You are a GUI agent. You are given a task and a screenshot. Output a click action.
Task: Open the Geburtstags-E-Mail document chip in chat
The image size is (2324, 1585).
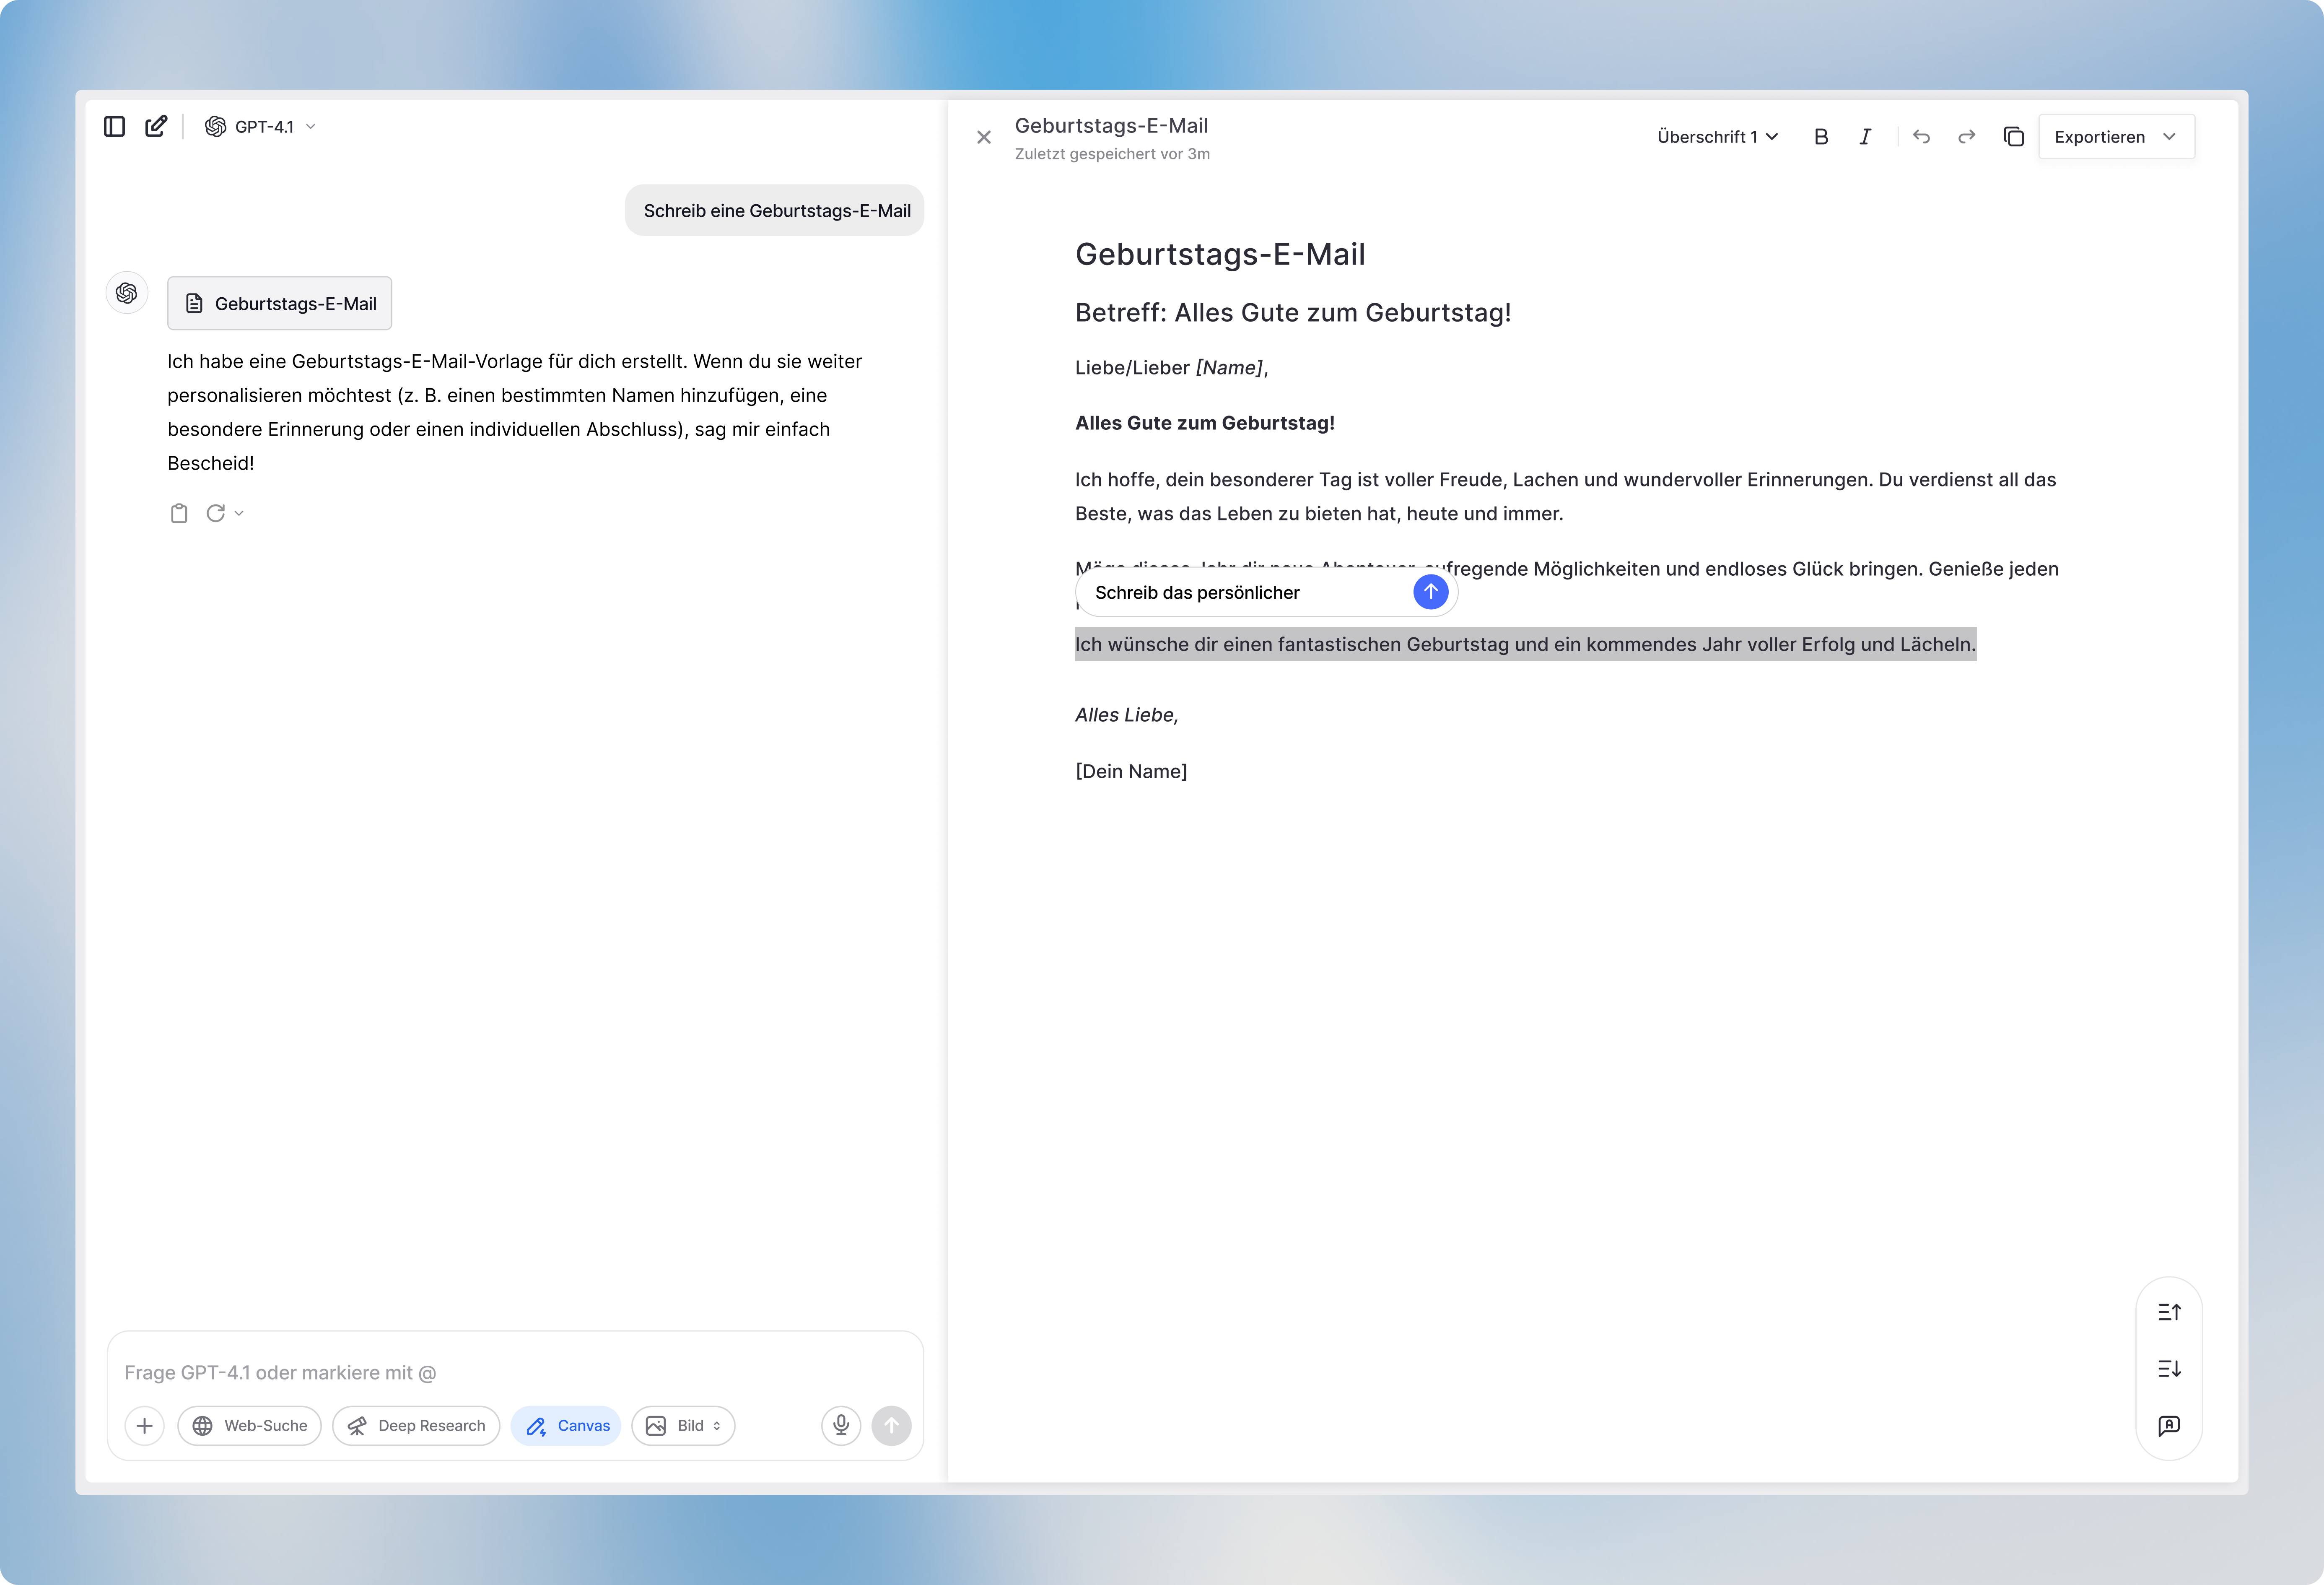point(280,303)
